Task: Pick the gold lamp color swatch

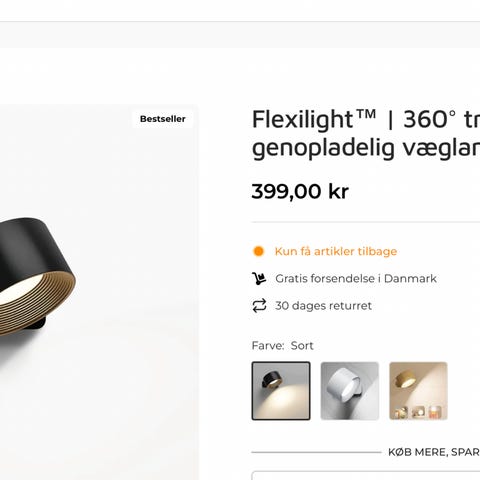Action: click(x=418, y=391)
